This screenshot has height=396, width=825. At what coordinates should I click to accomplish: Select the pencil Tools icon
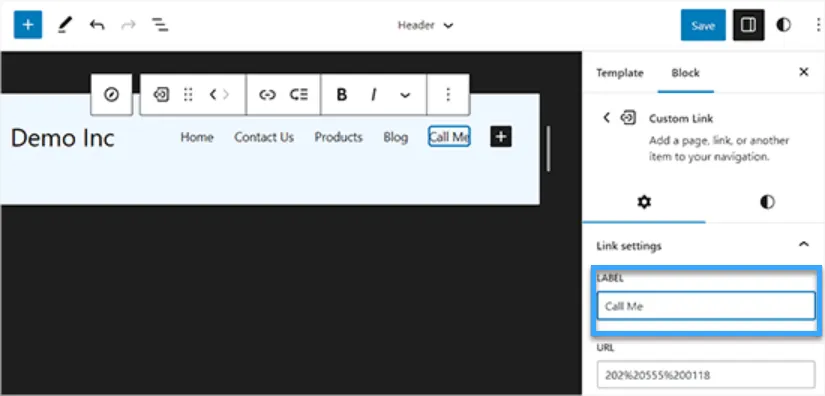65,25
